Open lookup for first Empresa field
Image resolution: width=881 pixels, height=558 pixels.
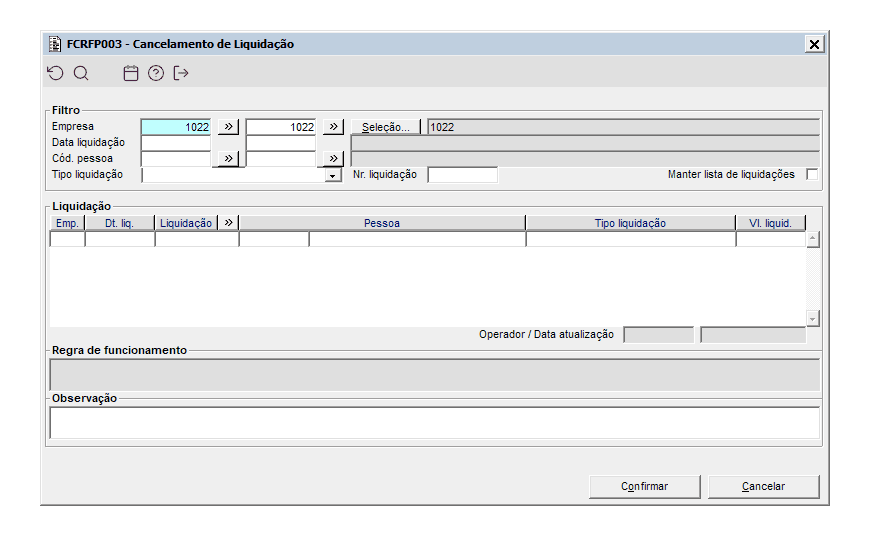[x=228, y=126]
